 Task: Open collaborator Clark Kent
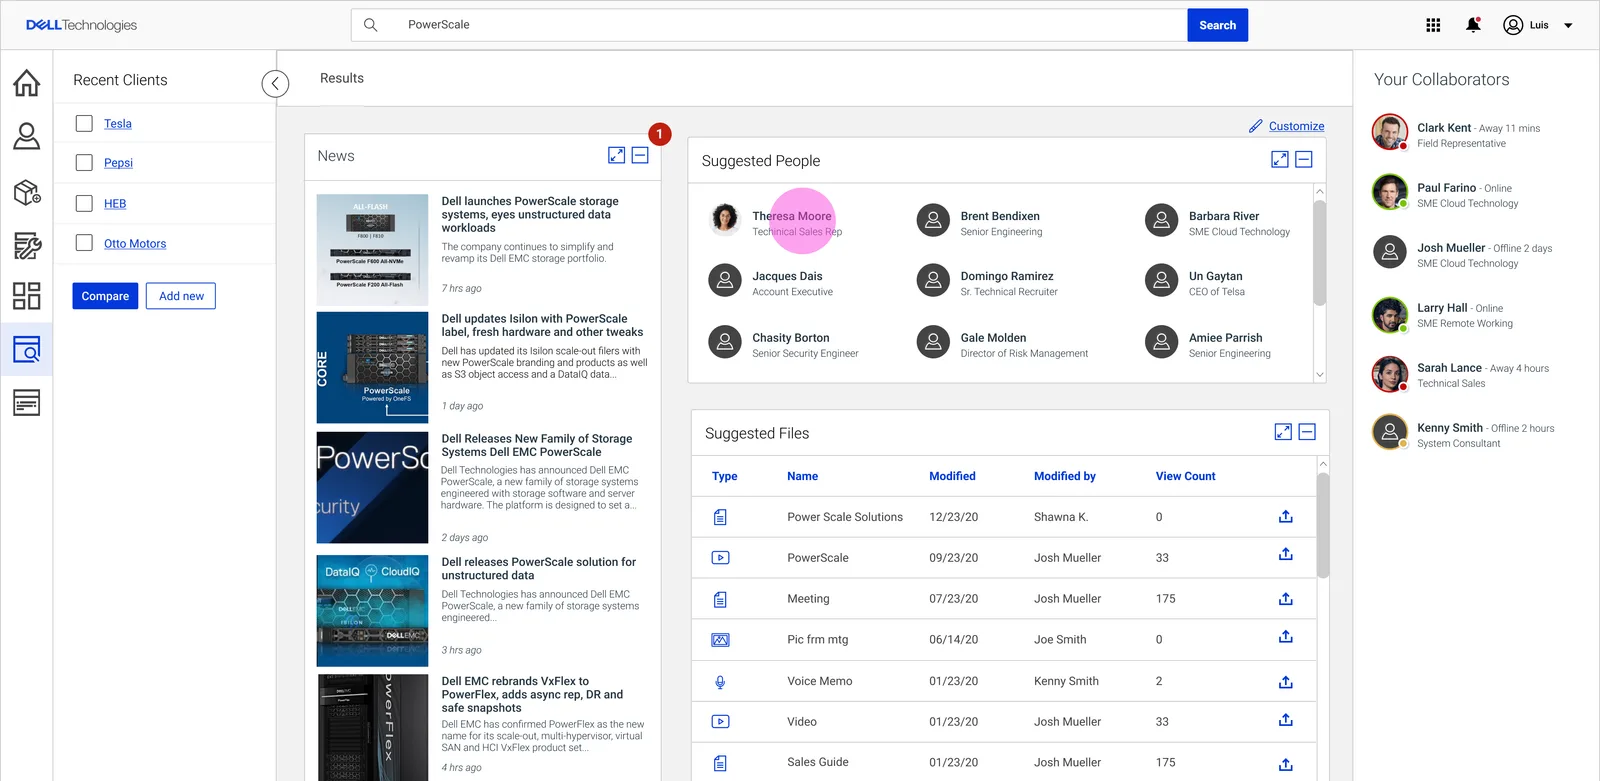[1457, 134]
